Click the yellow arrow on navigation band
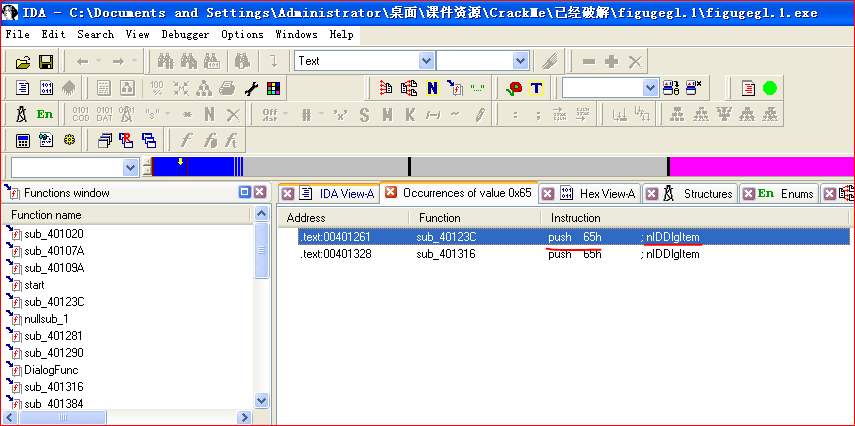855x426 pixels. [x=180, y=161]
